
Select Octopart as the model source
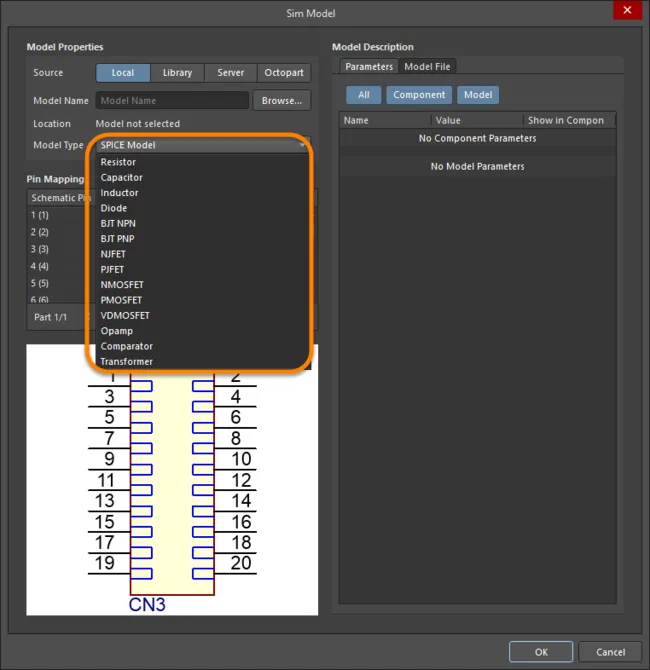tap(284, 73)
